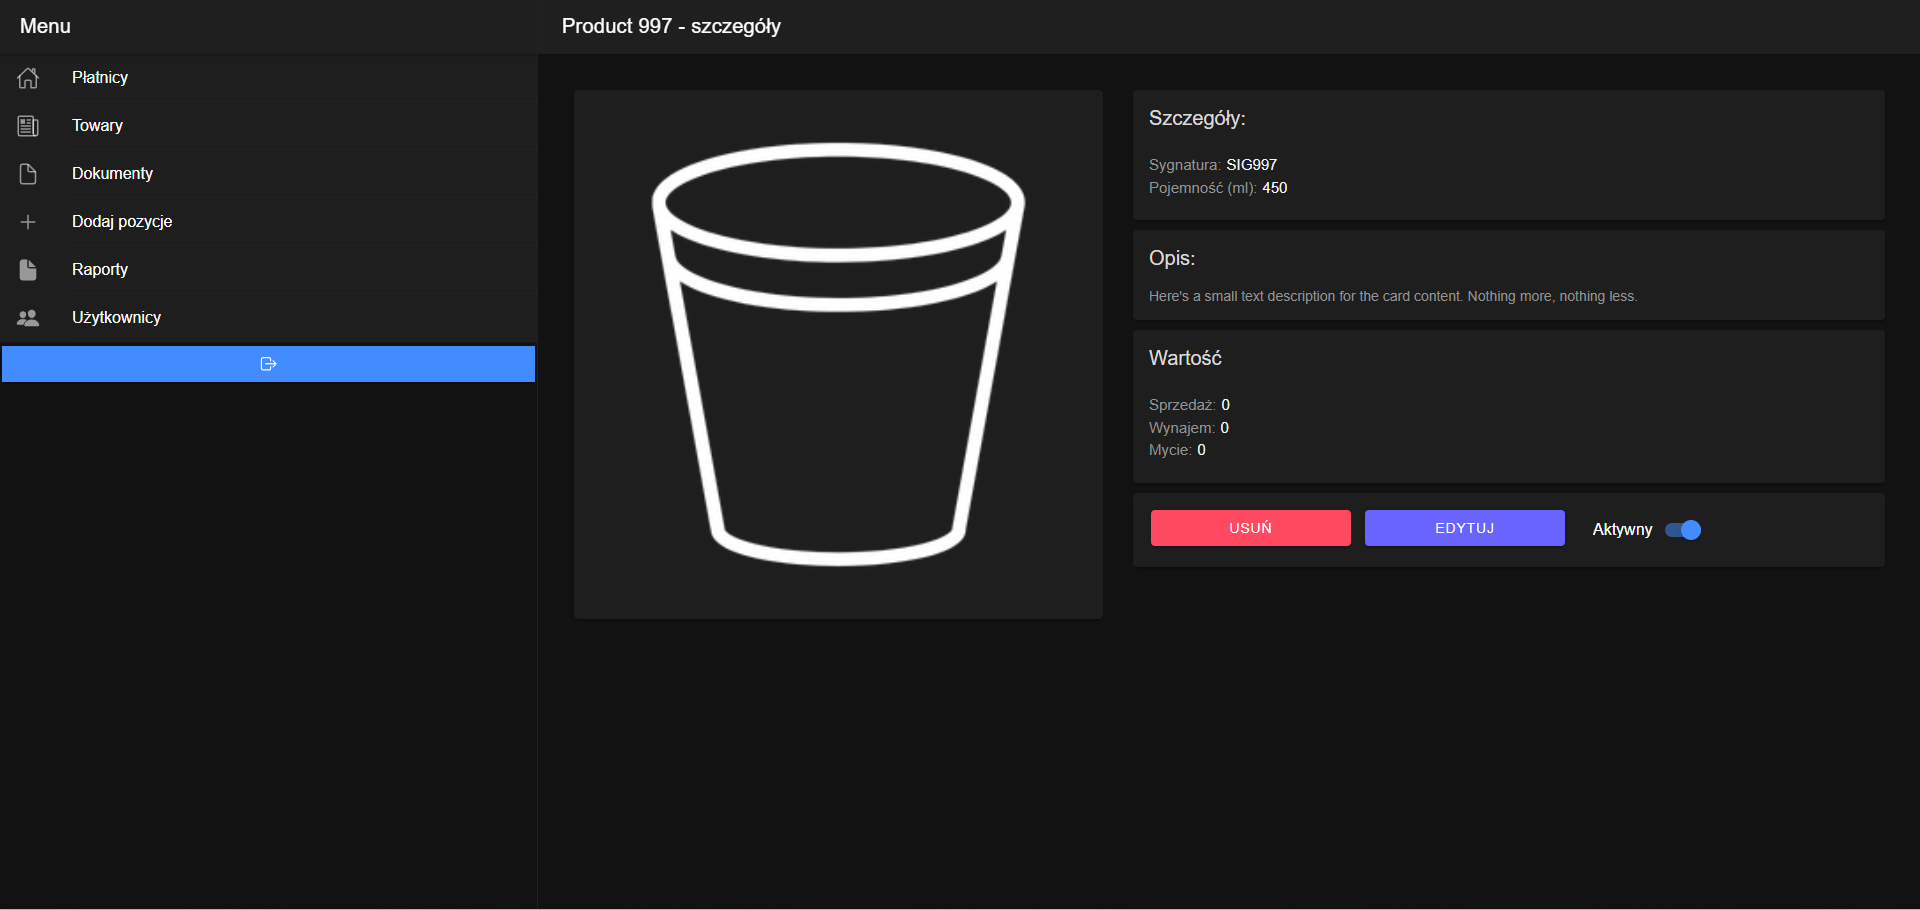The height and width of the screenshot is (910, 1920).
Task: Click the USUŃ button
Action: pos(1249,527)
